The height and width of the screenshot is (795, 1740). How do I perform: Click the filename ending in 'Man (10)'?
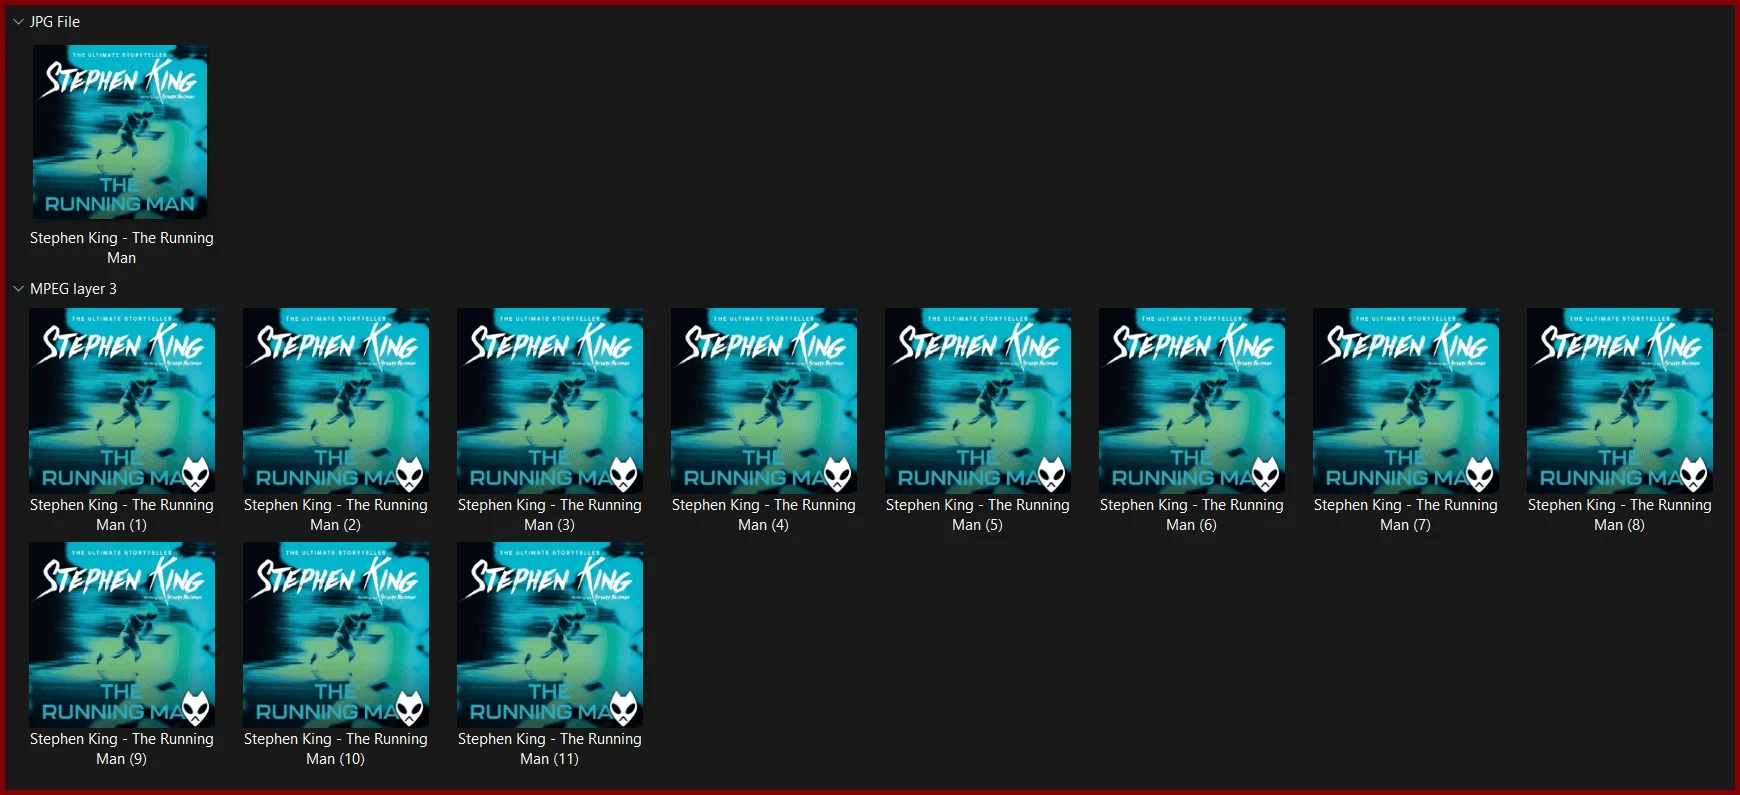coord(336,749)
